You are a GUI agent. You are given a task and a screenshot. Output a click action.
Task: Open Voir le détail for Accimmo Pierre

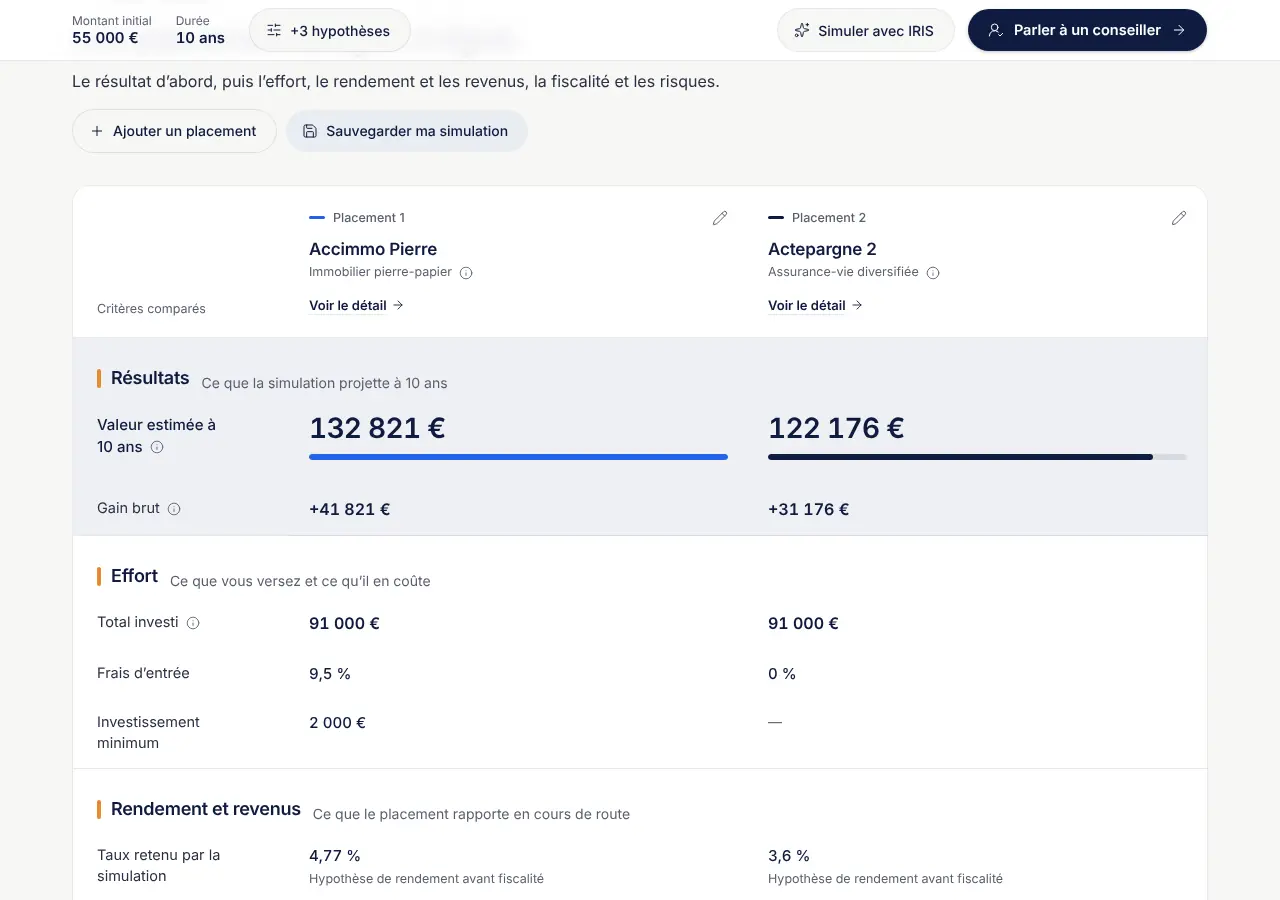[x=356, y=306]
